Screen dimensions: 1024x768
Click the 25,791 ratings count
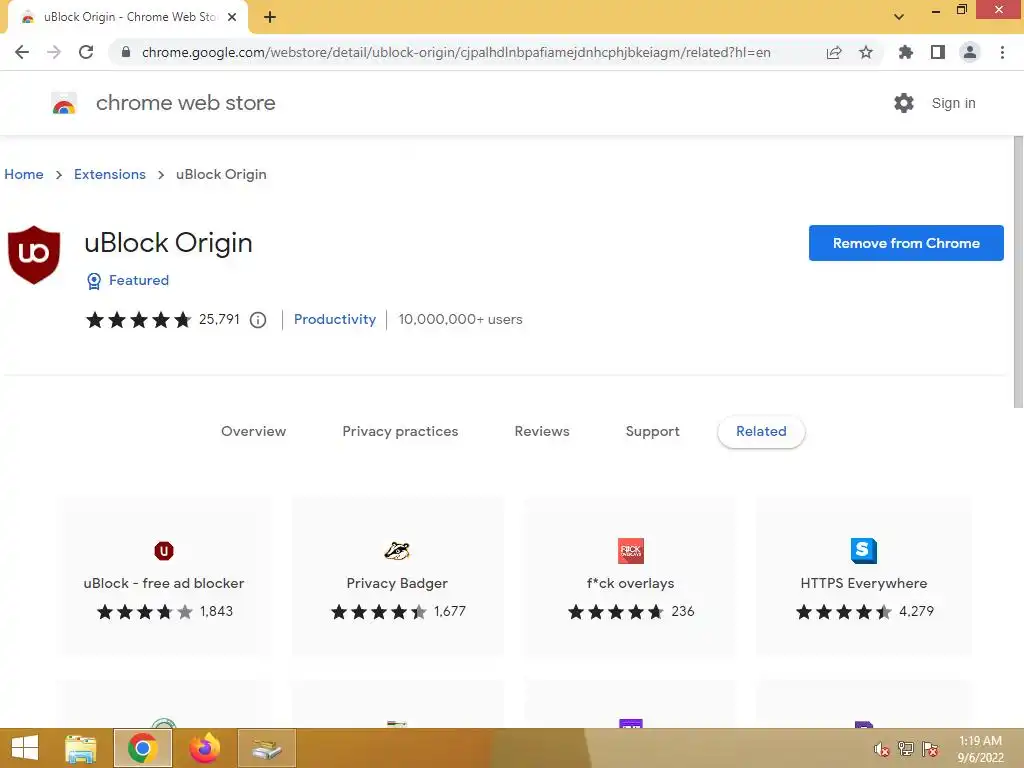coord(219,319)
